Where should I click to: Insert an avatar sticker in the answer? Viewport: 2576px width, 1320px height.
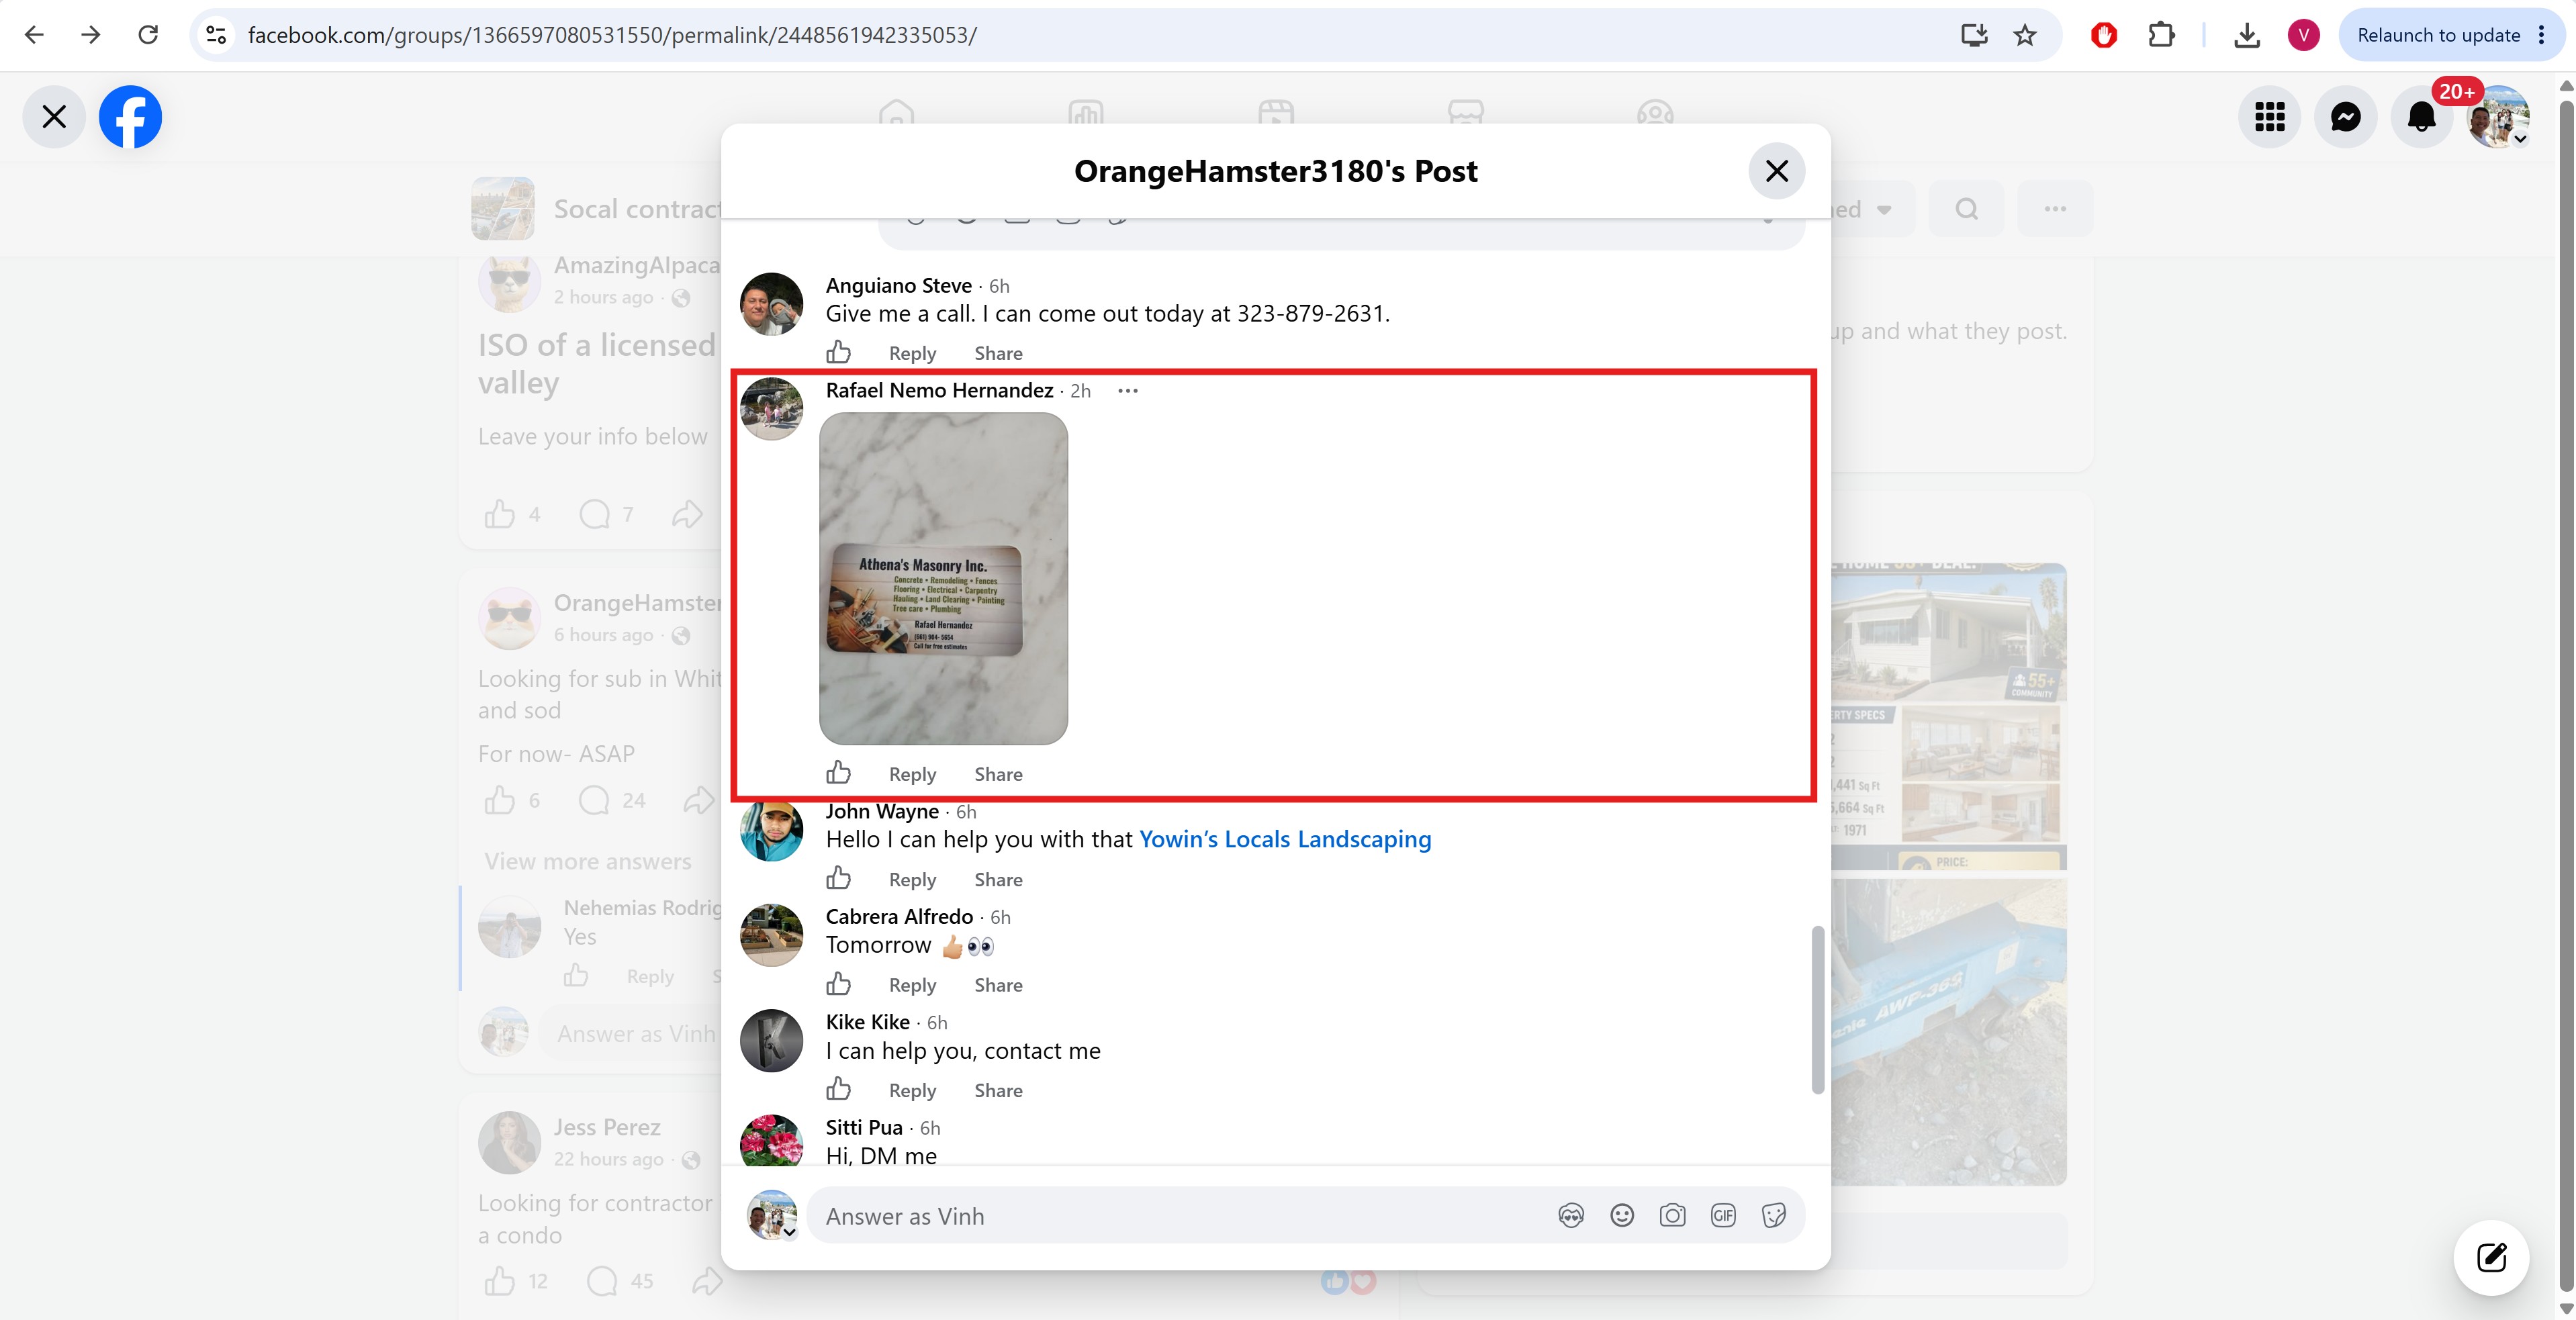(1571, 1216)
